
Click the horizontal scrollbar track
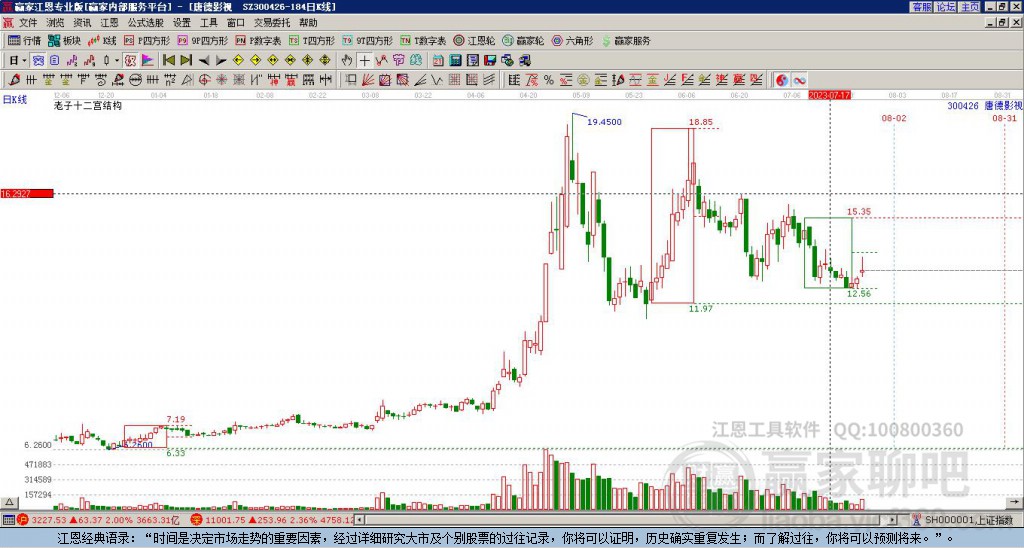click(627, 520)
